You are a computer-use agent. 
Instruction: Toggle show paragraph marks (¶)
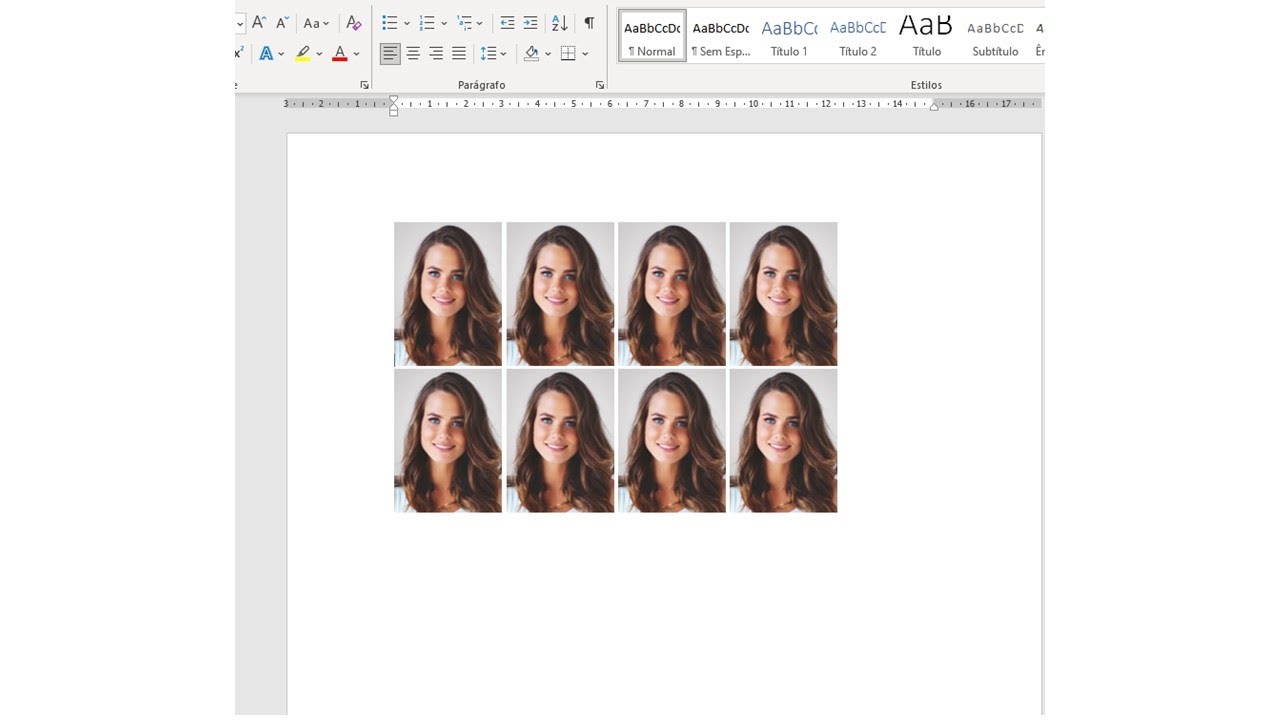tap(589, 22)
